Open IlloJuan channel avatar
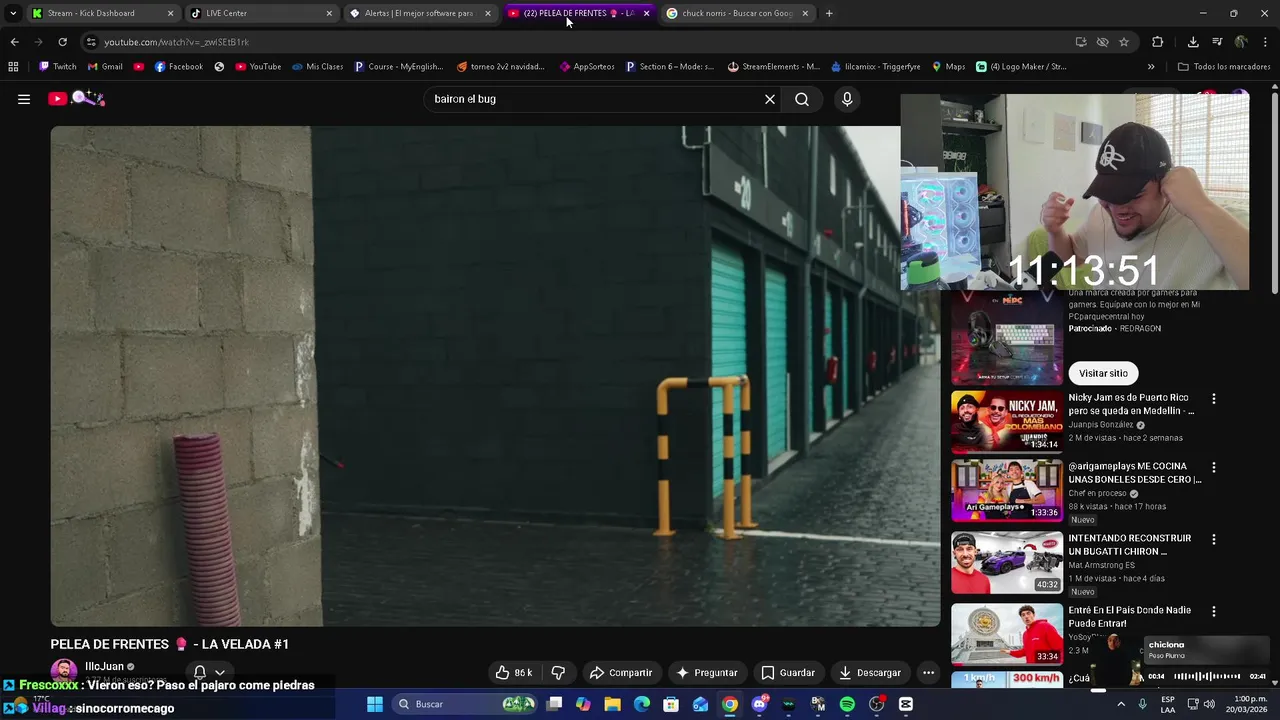 pos(64,672)
